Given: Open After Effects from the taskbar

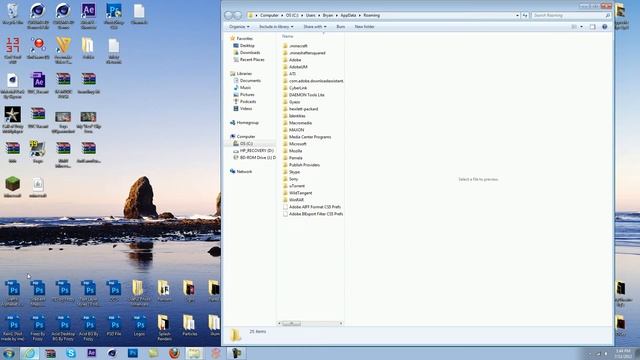Looking at the screenshot, I should (x=91, y=353).
